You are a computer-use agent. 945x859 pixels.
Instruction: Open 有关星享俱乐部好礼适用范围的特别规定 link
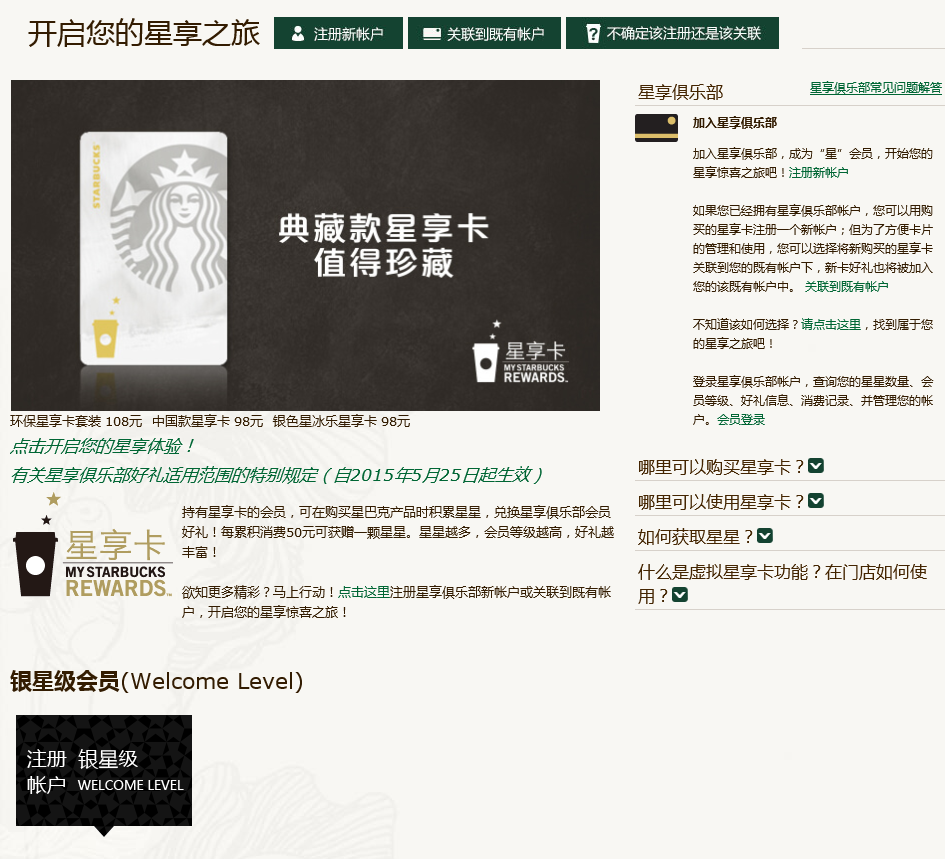click(277, 475)
